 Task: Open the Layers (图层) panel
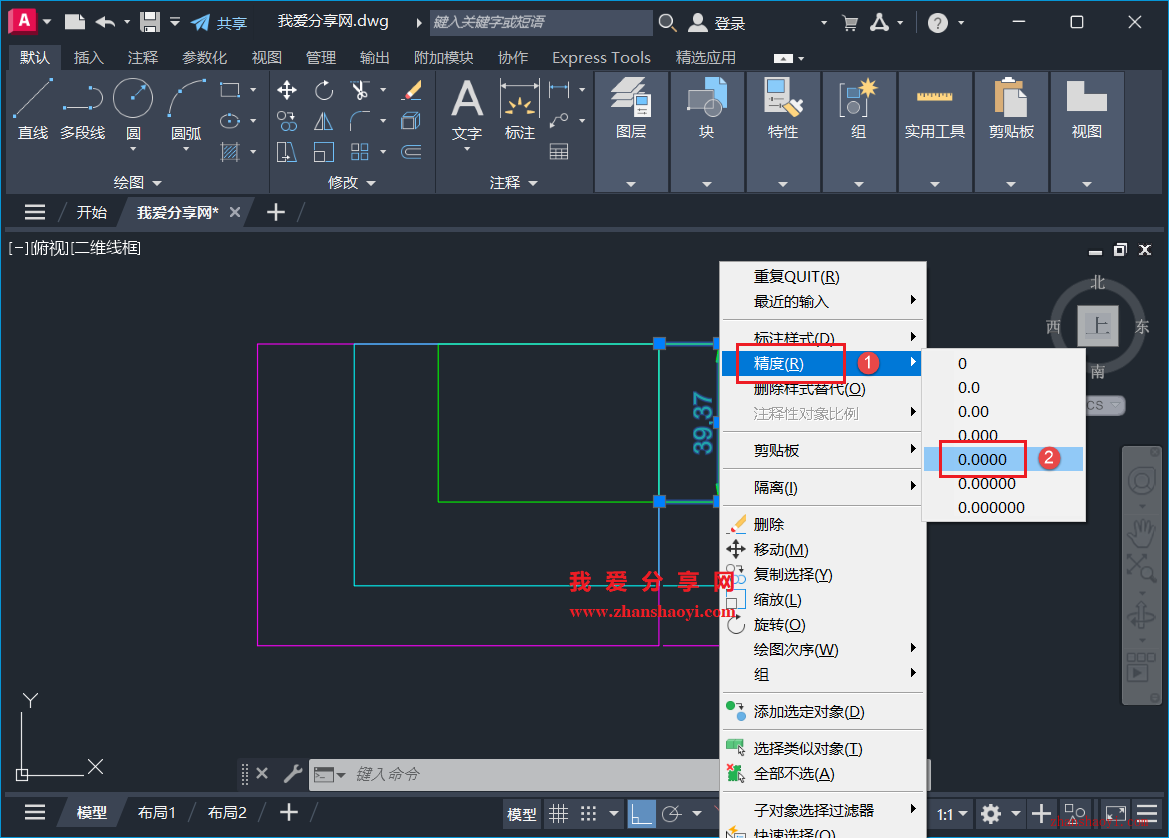point(631,131)
